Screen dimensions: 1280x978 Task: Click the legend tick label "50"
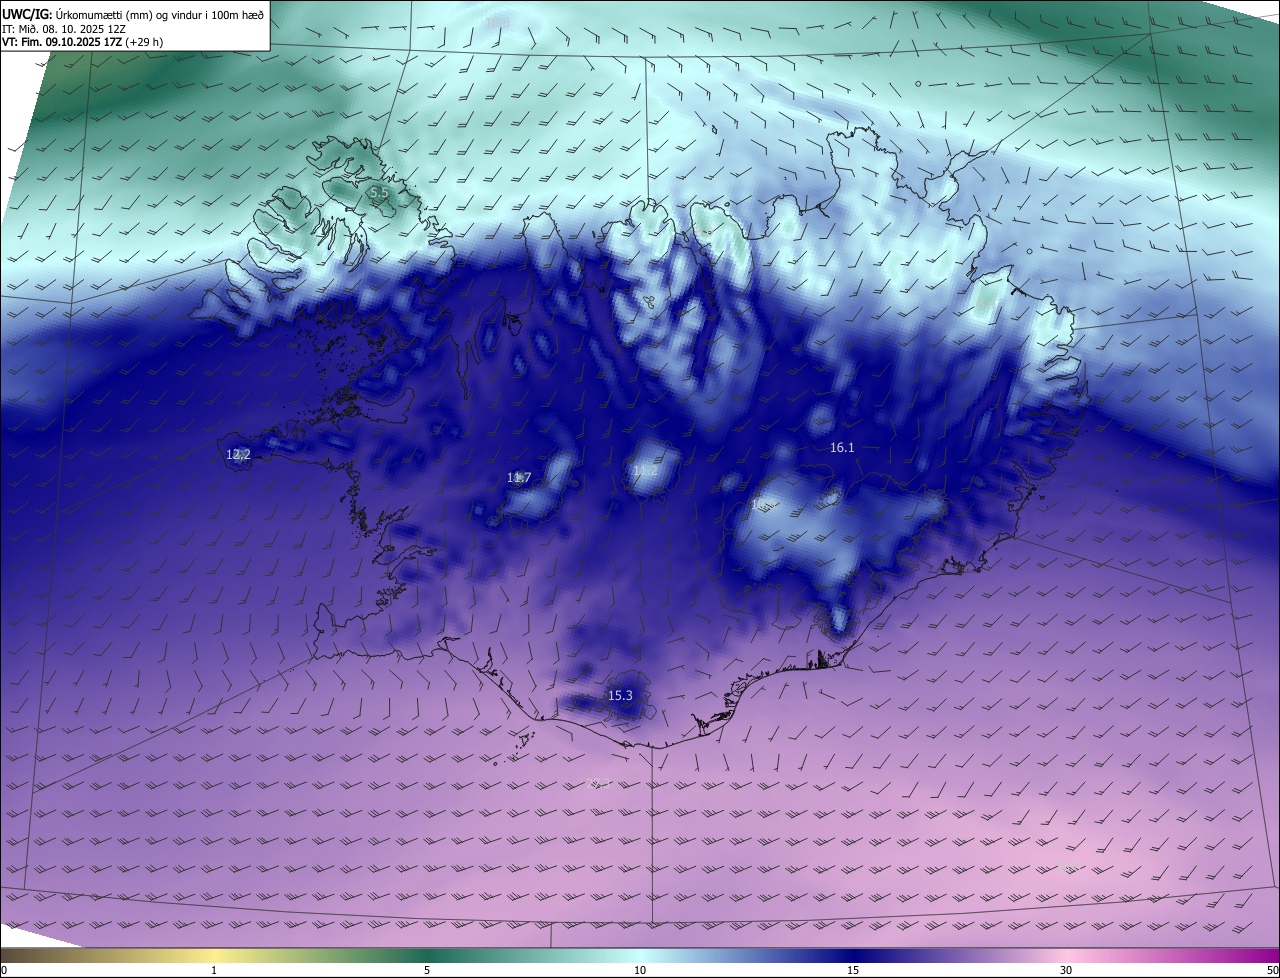pyautogui.click(x=1272, y=970)
